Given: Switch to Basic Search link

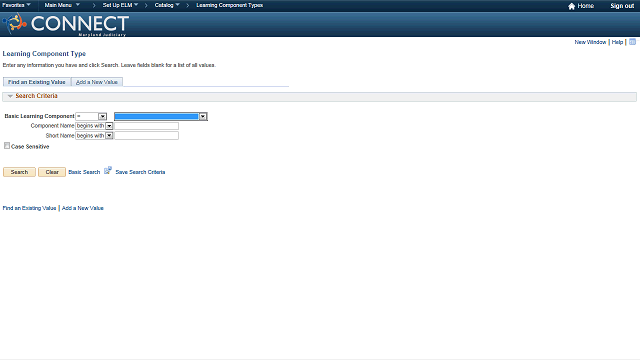Looking at the screenshot, I should pos(84,172).
